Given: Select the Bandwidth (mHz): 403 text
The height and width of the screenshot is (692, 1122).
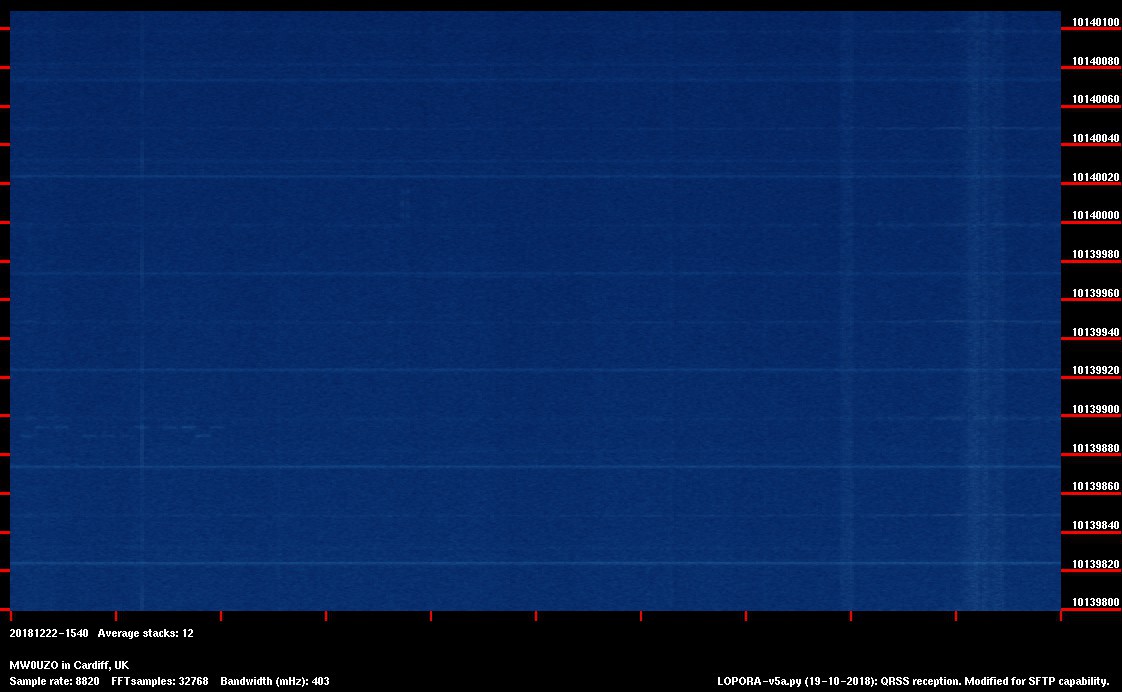Looking at the screenshot, I should [275, 681].
